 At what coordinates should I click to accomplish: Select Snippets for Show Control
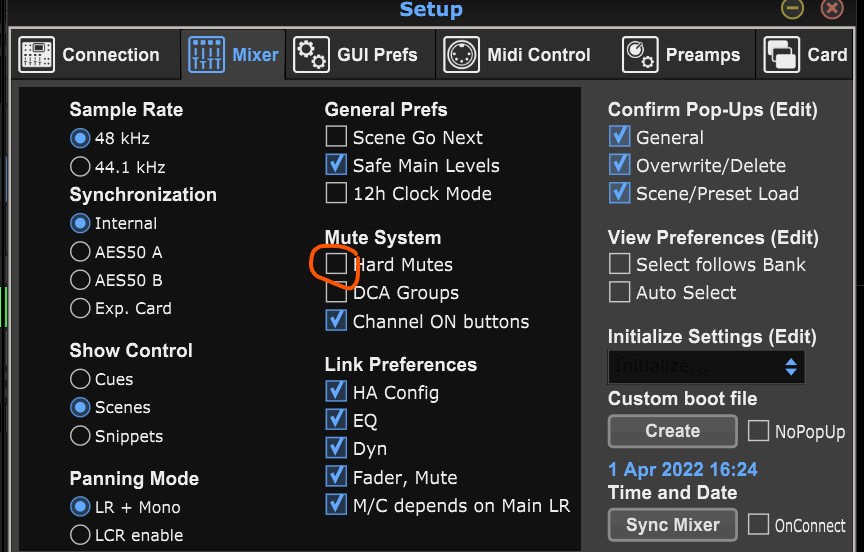[x=80, y=436]
